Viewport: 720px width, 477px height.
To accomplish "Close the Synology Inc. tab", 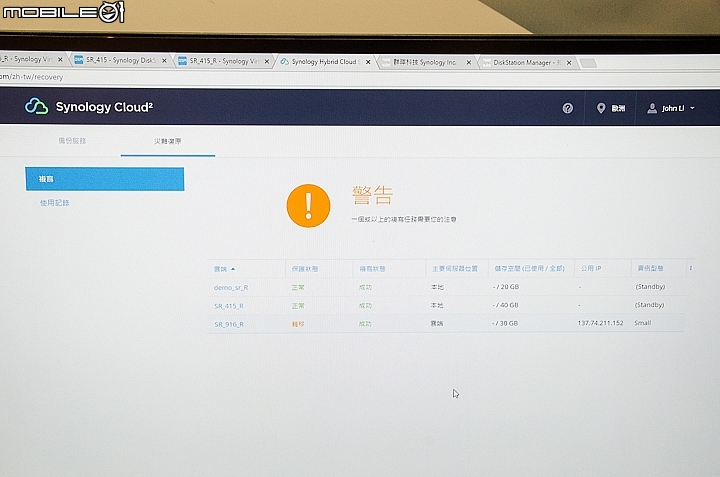I will (468, 62).
